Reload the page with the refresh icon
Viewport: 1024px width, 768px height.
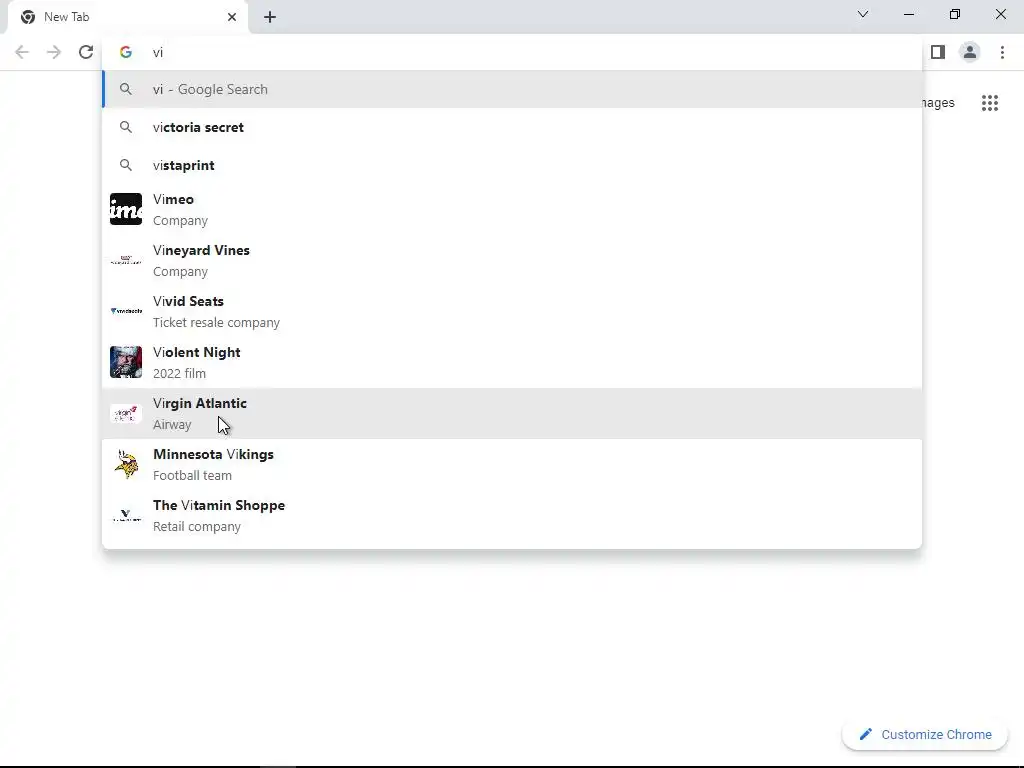point(86,52)
